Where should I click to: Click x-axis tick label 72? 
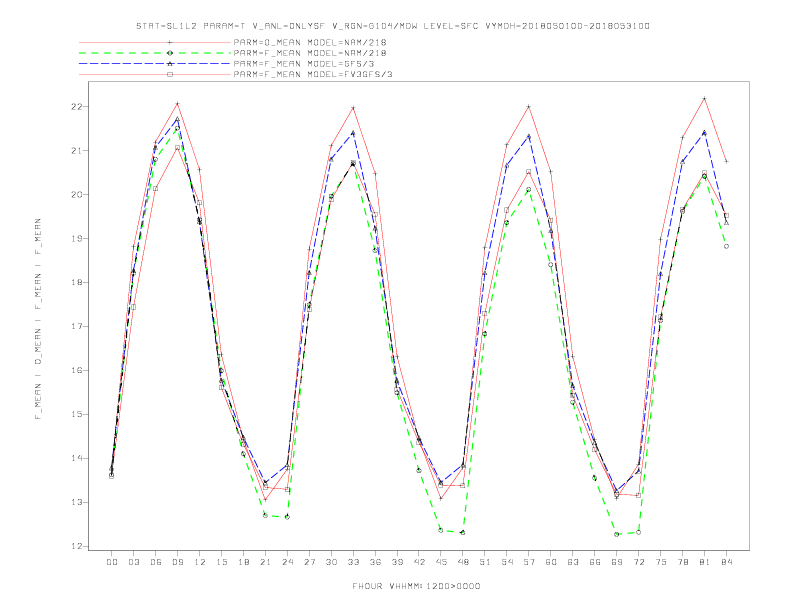pyautogui.click(x=639, y=562)
